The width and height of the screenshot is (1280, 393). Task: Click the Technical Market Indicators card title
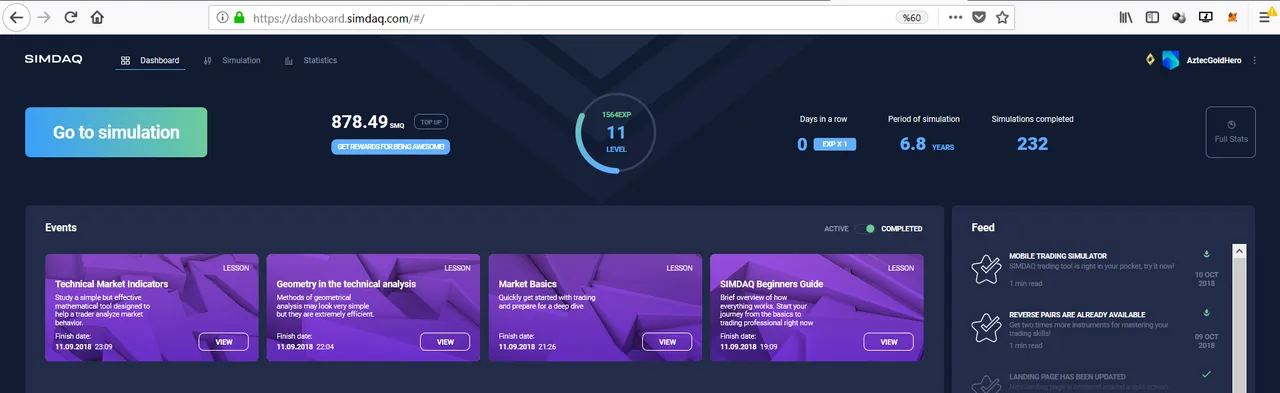tap(112, 284)
